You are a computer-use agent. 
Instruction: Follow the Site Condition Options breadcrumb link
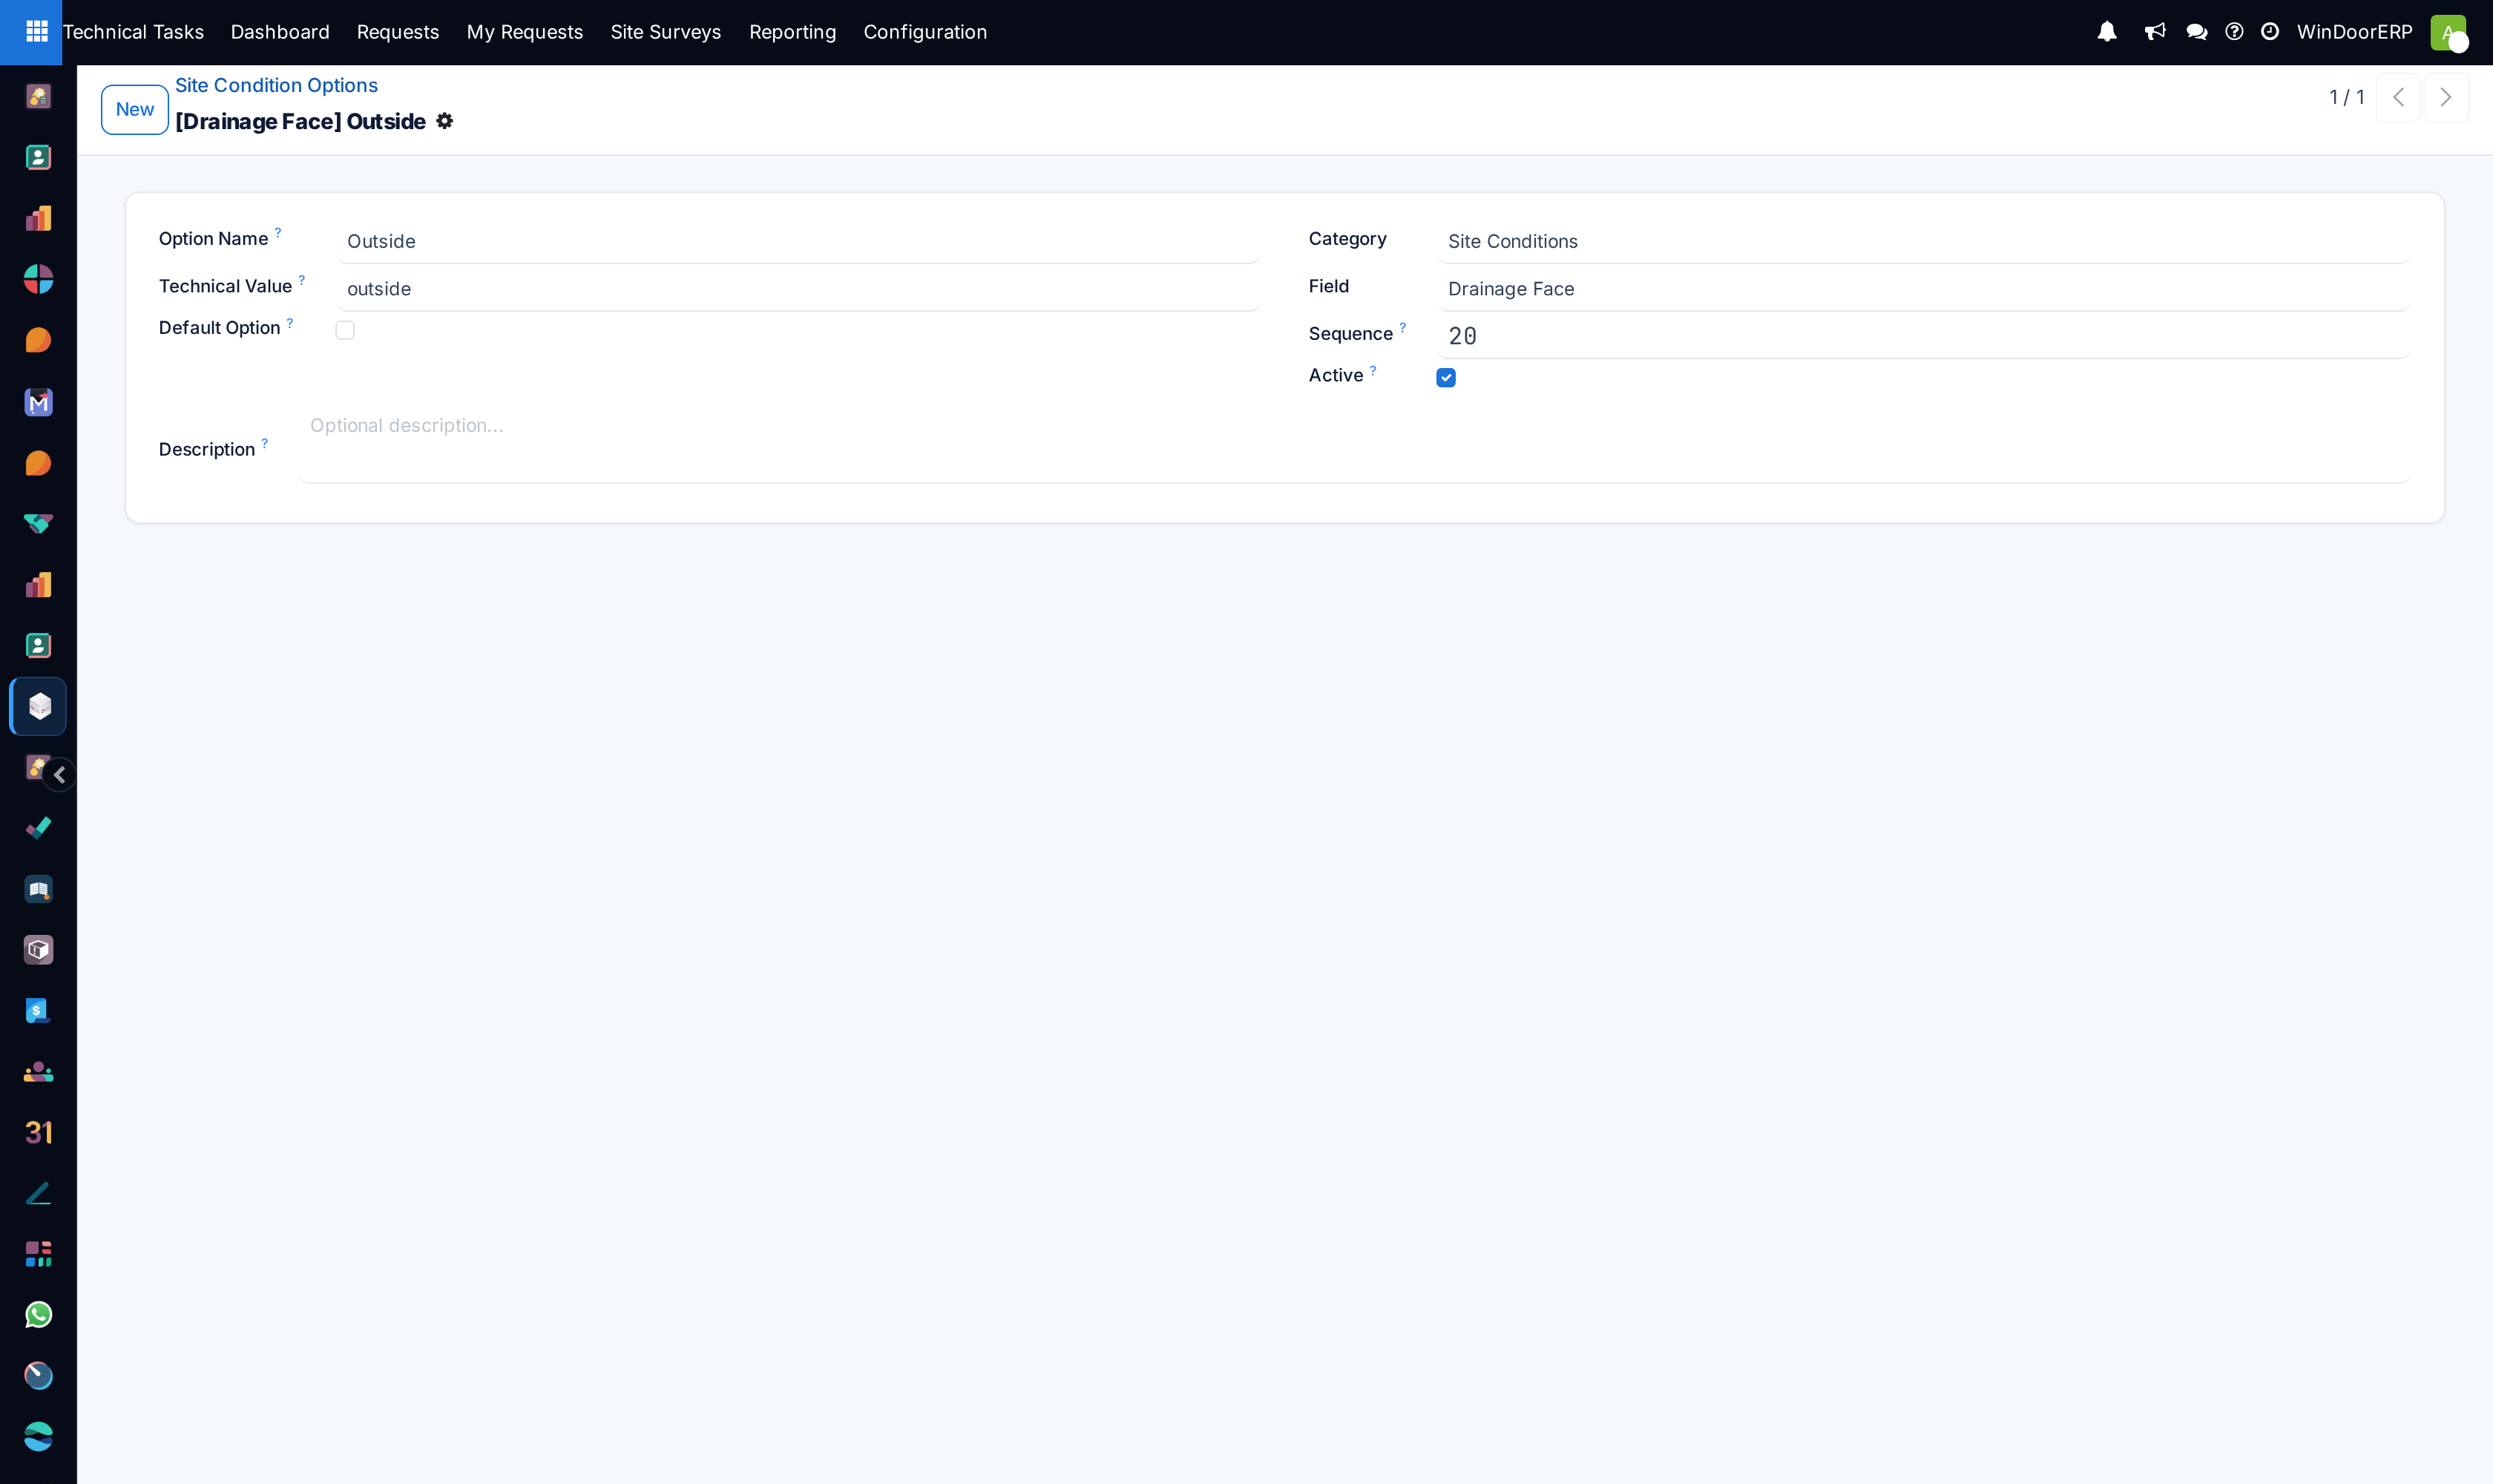276,85
